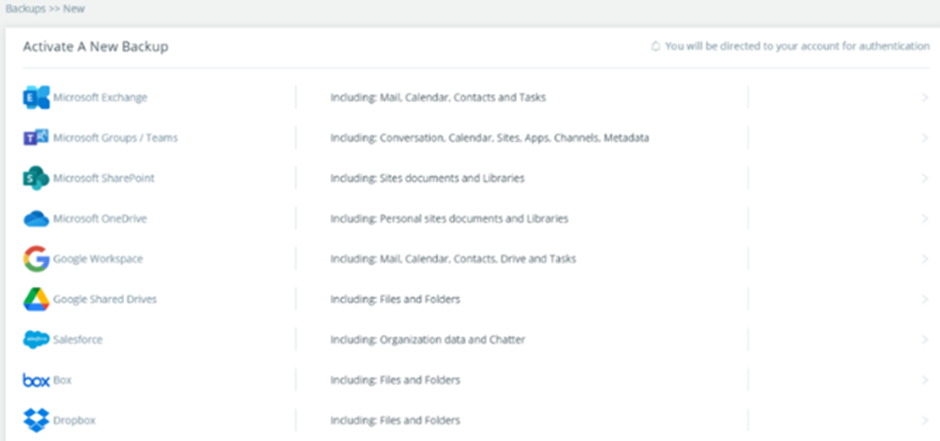Viewport: 940px width, 441px height.
Task: Select the Dropbox label text
Action: (x=74, y=420)
